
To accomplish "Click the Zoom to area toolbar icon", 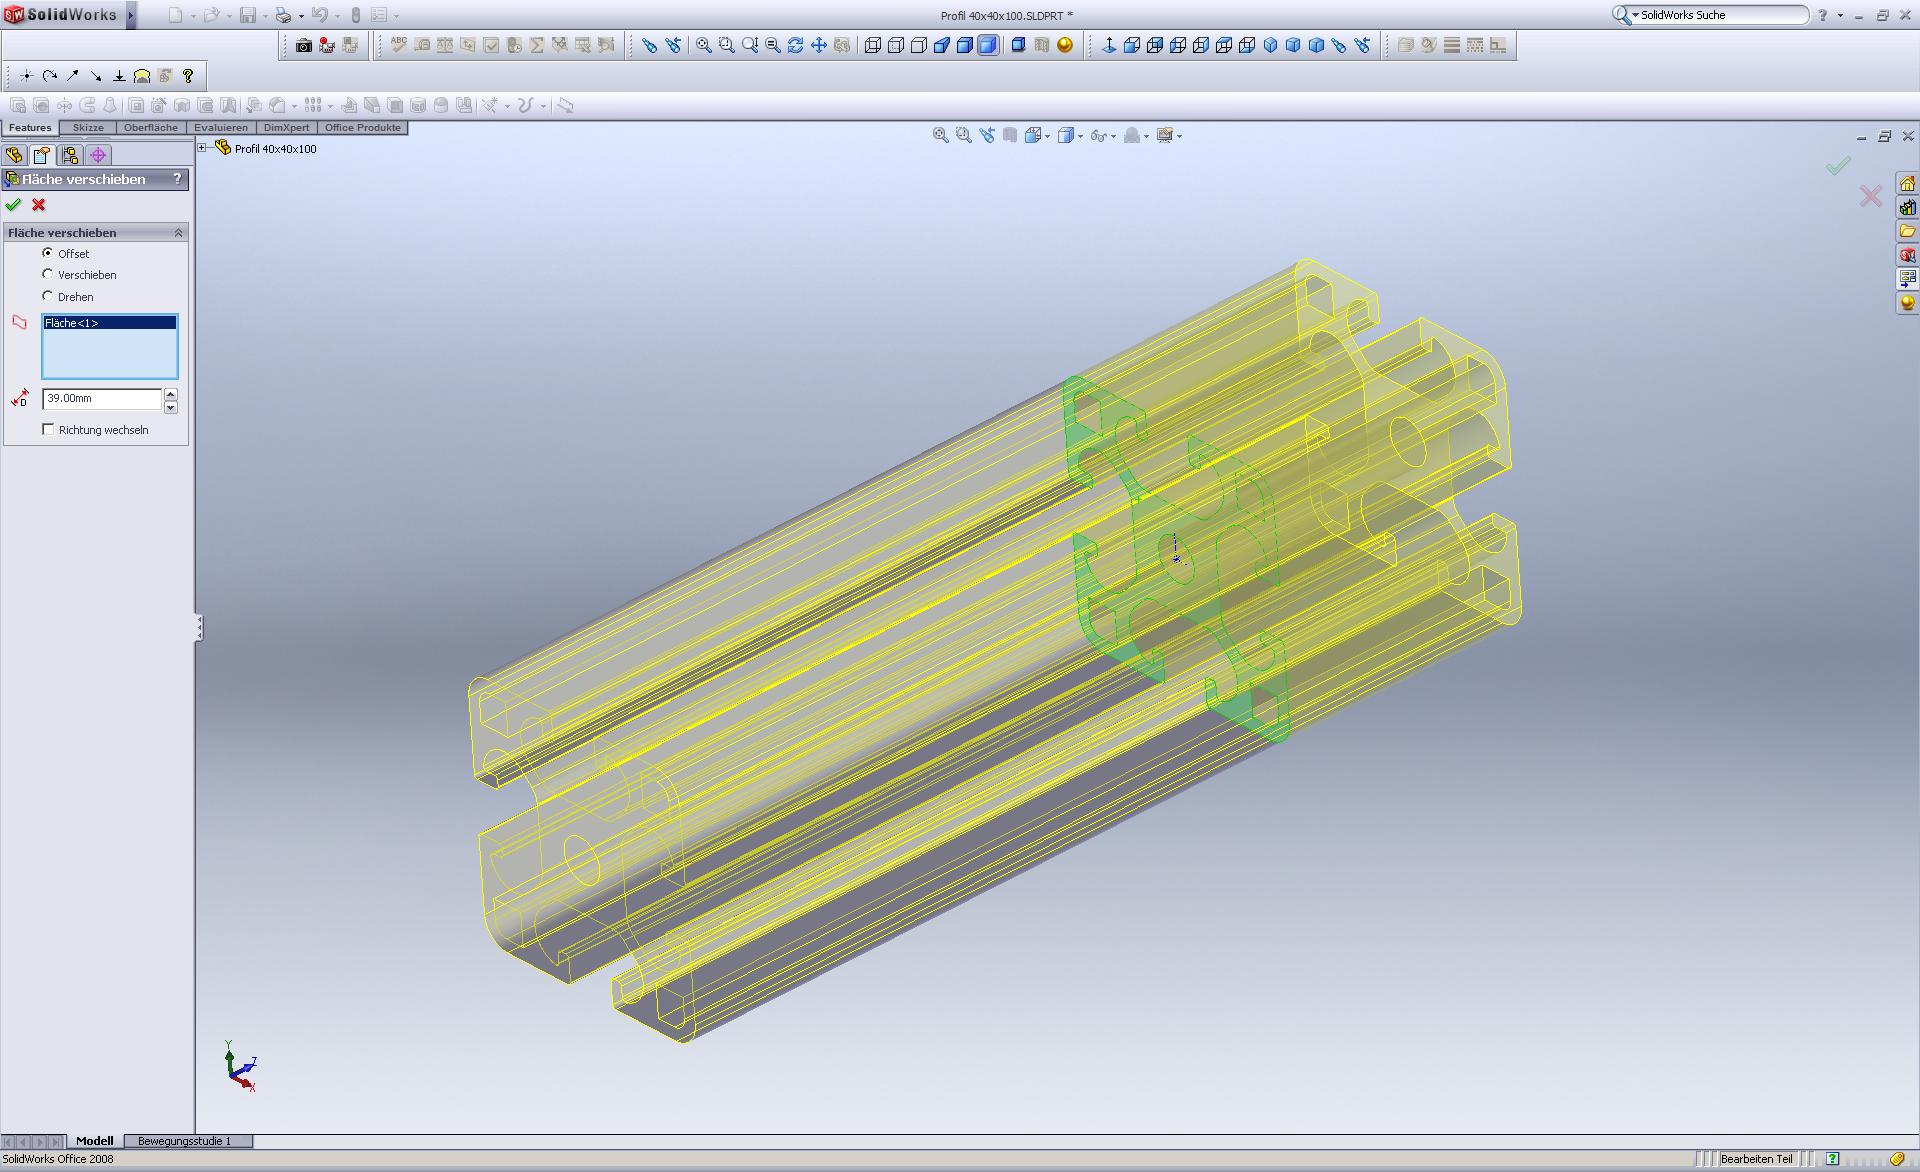I will [x=727, y=45].
